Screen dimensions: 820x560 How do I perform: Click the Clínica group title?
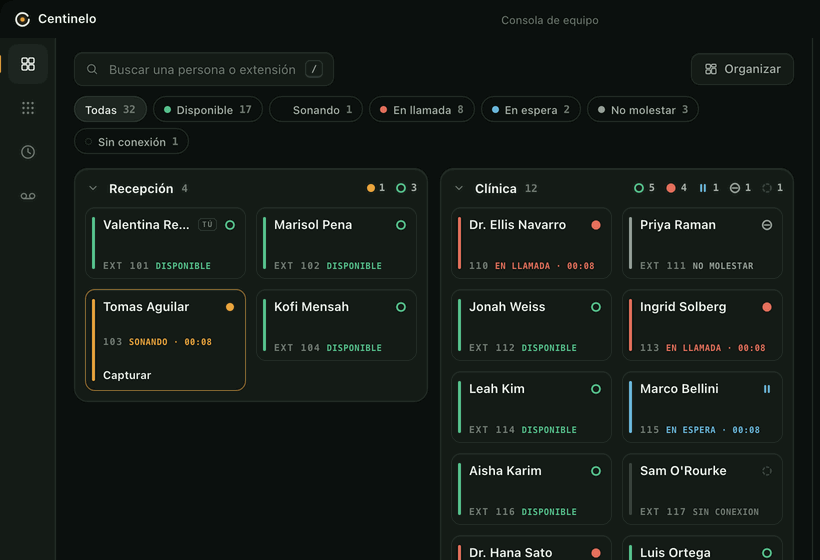pos(496,188)
